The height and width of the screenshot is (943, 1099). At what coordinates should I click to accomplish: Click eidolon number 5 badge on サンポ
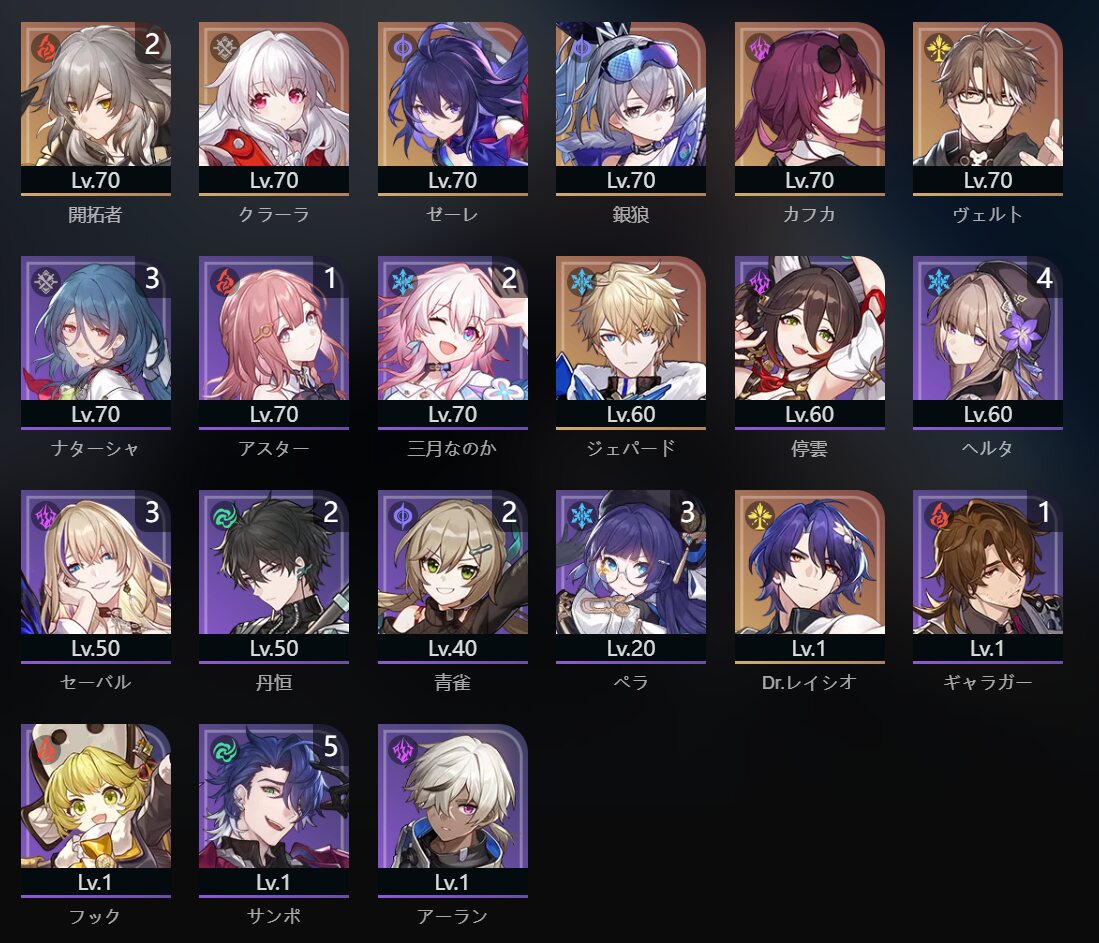[x=331, y=747]
